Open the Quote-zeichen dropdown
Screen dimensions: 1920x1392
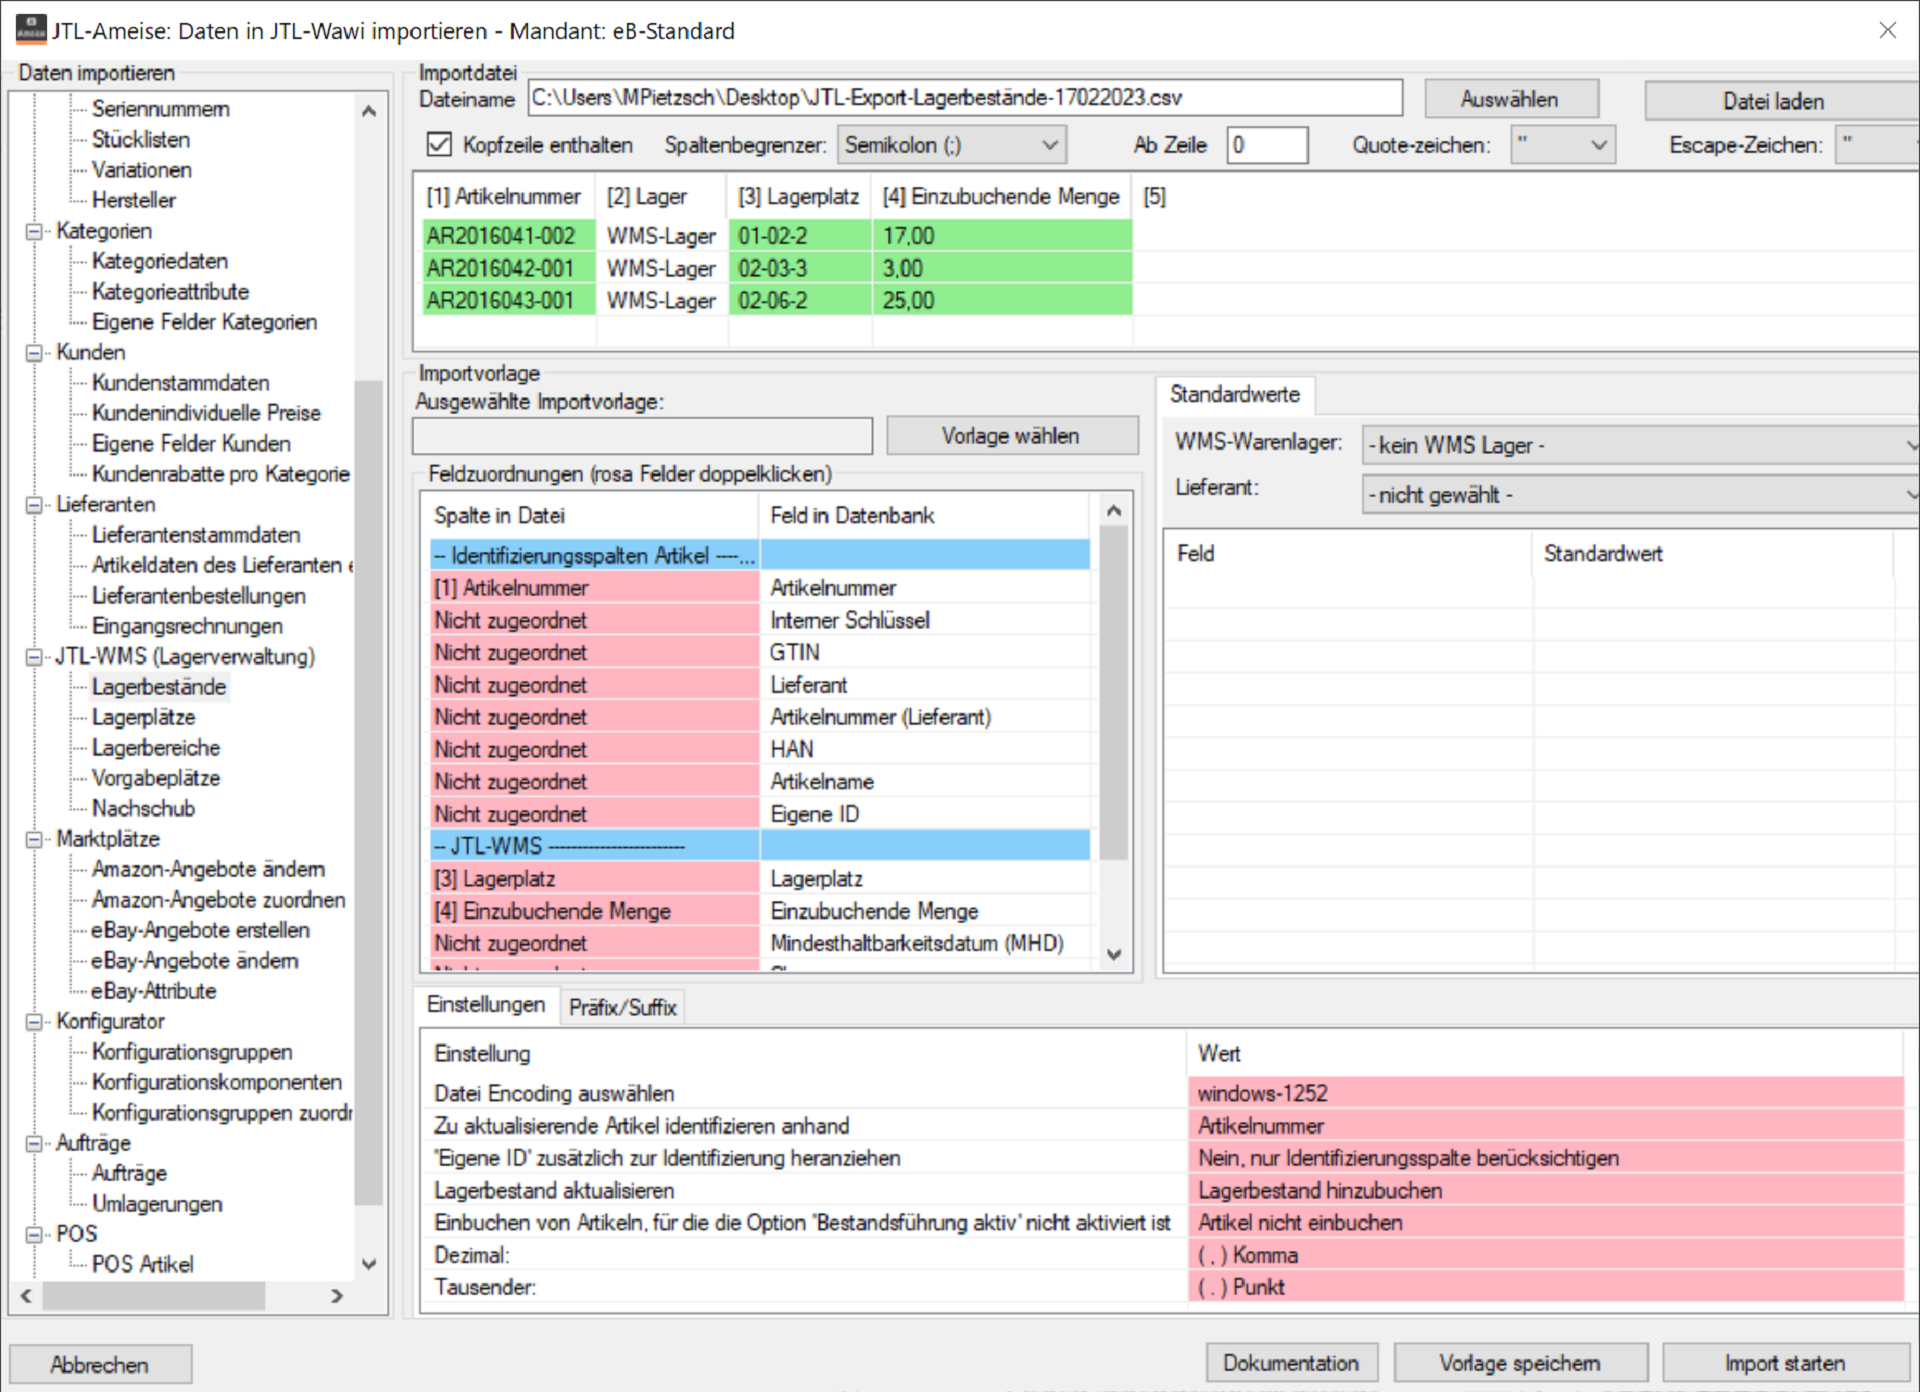1562,145
